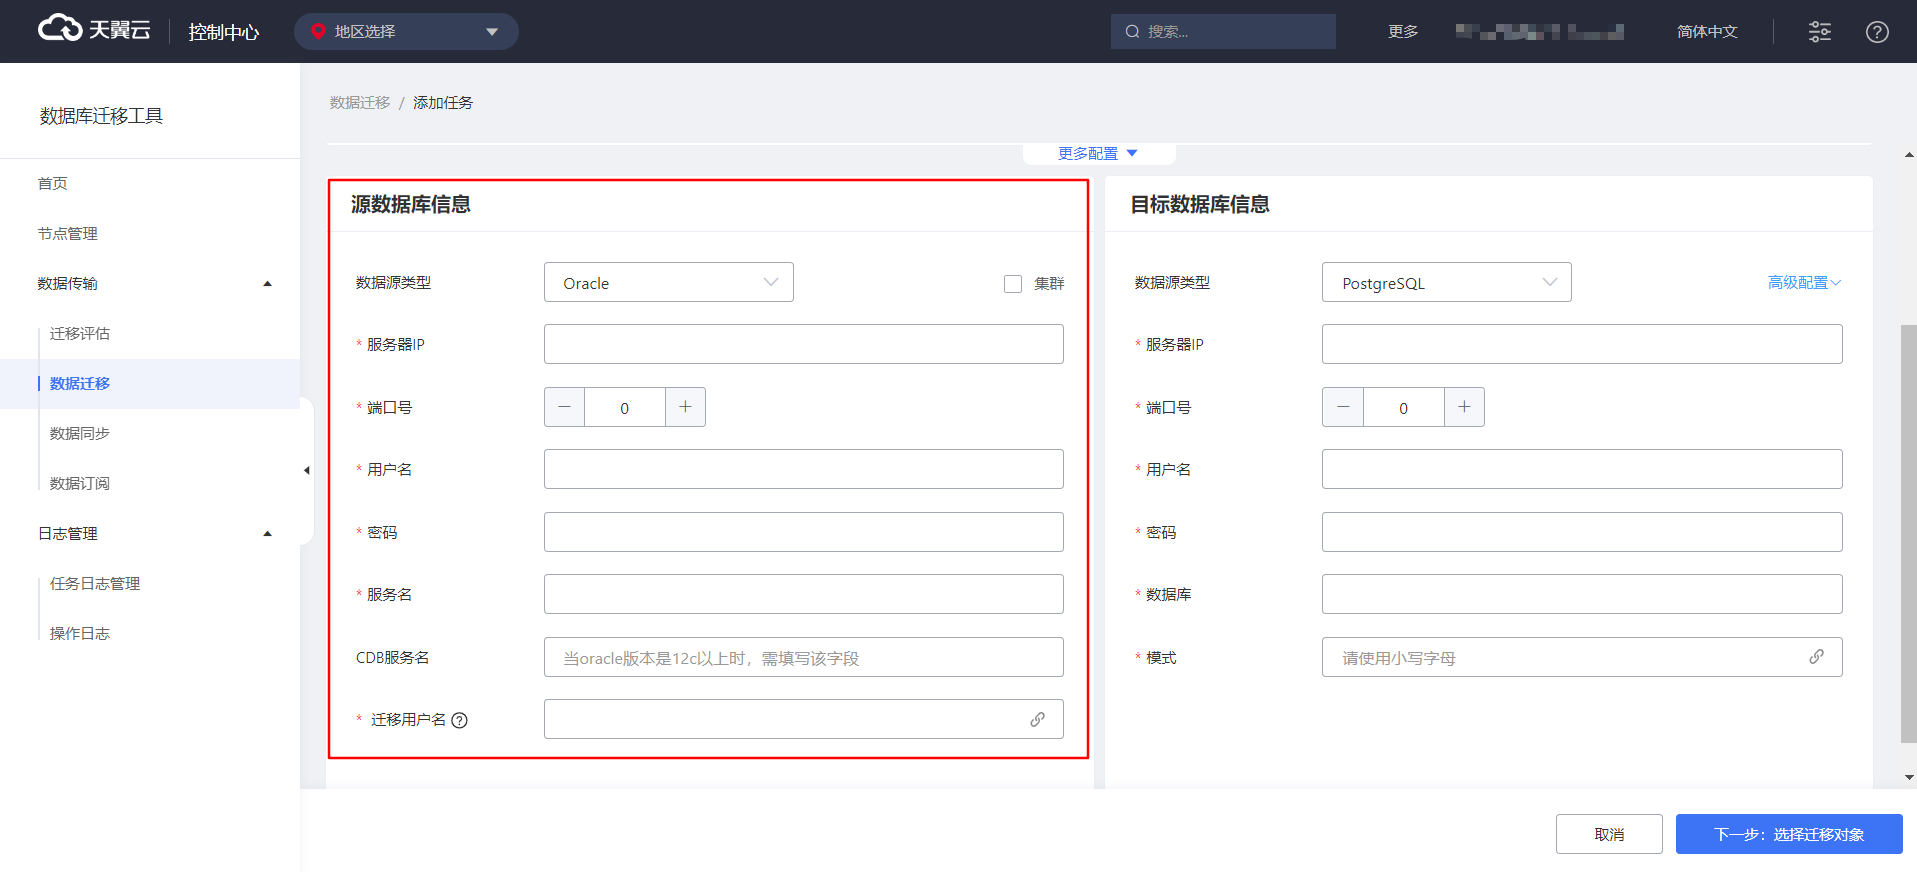The width and height of the screenshot is (1917, 872).
Task: Click target 数据库 input field
Action: [x=1582, y=594]
